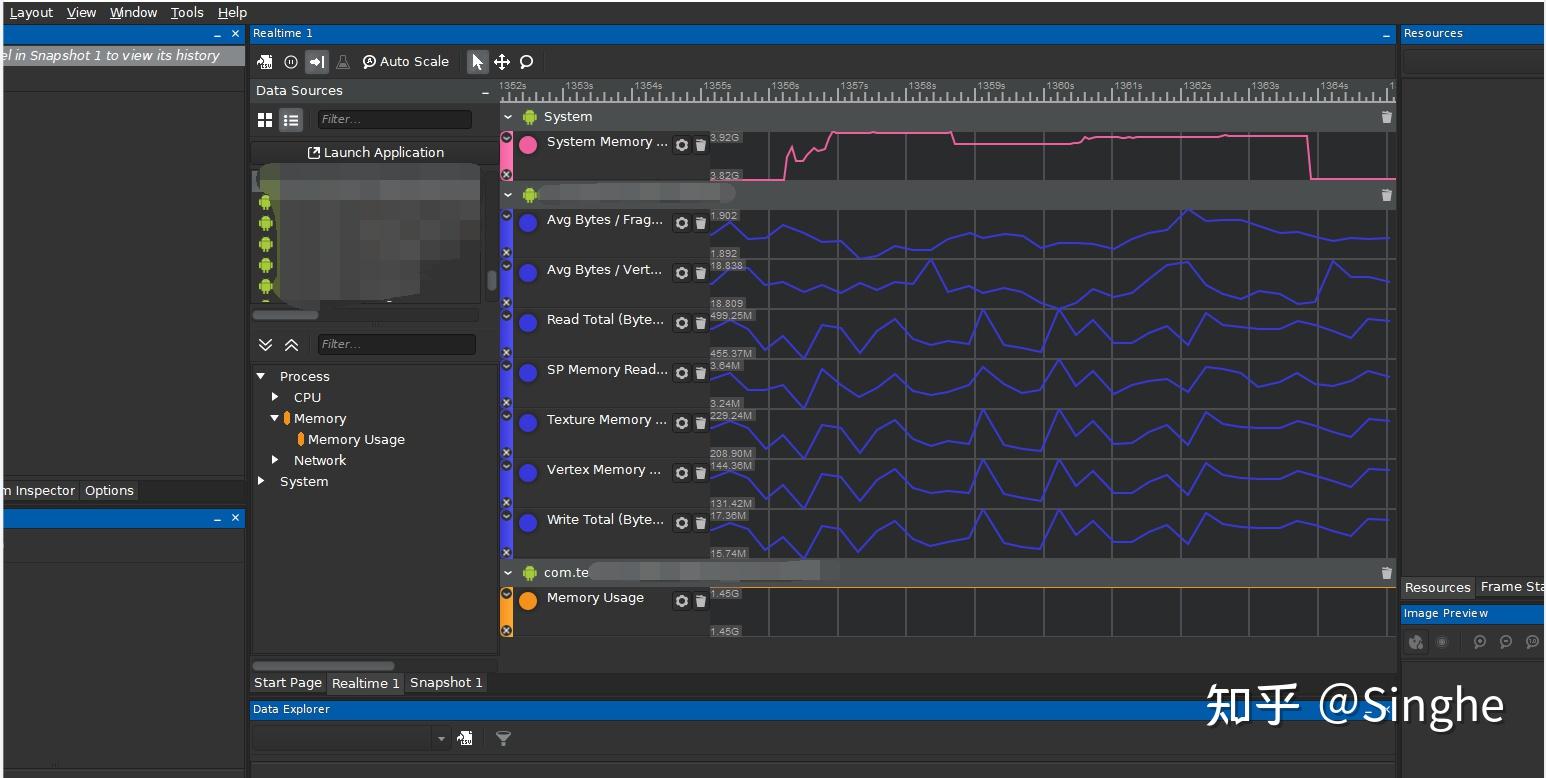The image size is (1546, 778).
Task: Delete the Avg Bytes / Frag track
Action: coord(701,223)
